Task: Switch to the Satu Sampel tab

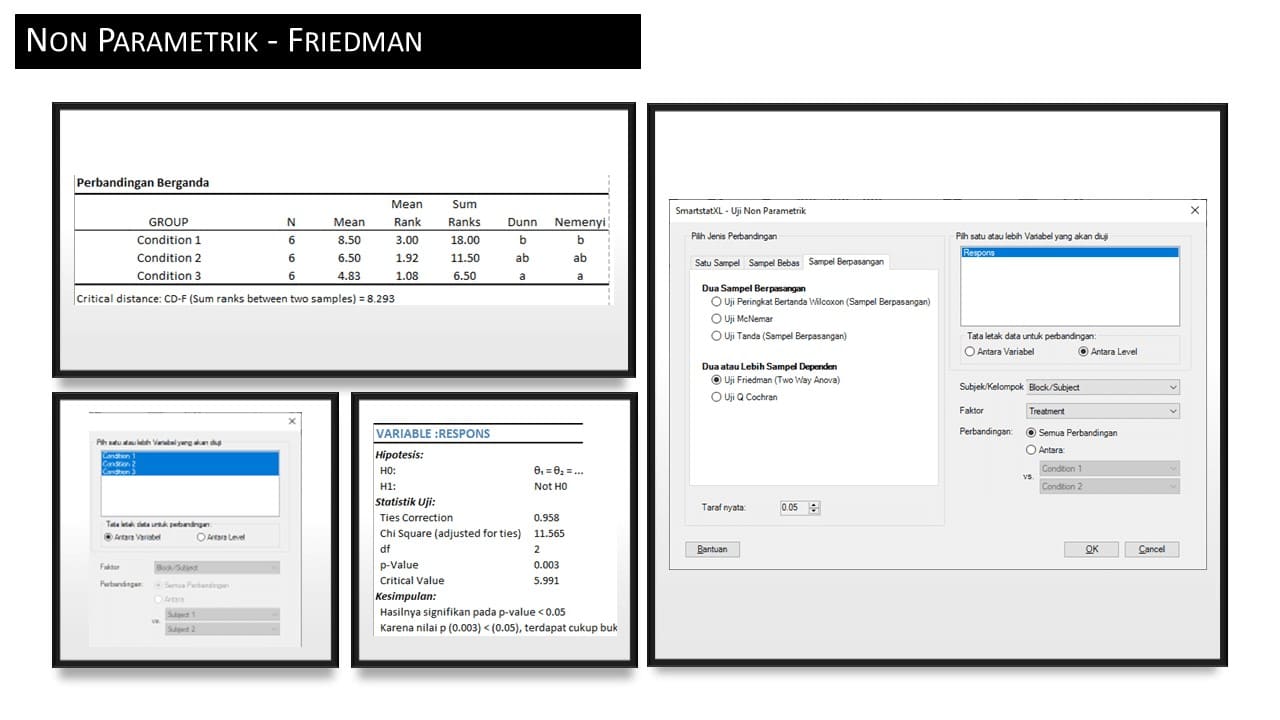Action: click(x=717, y=263)
